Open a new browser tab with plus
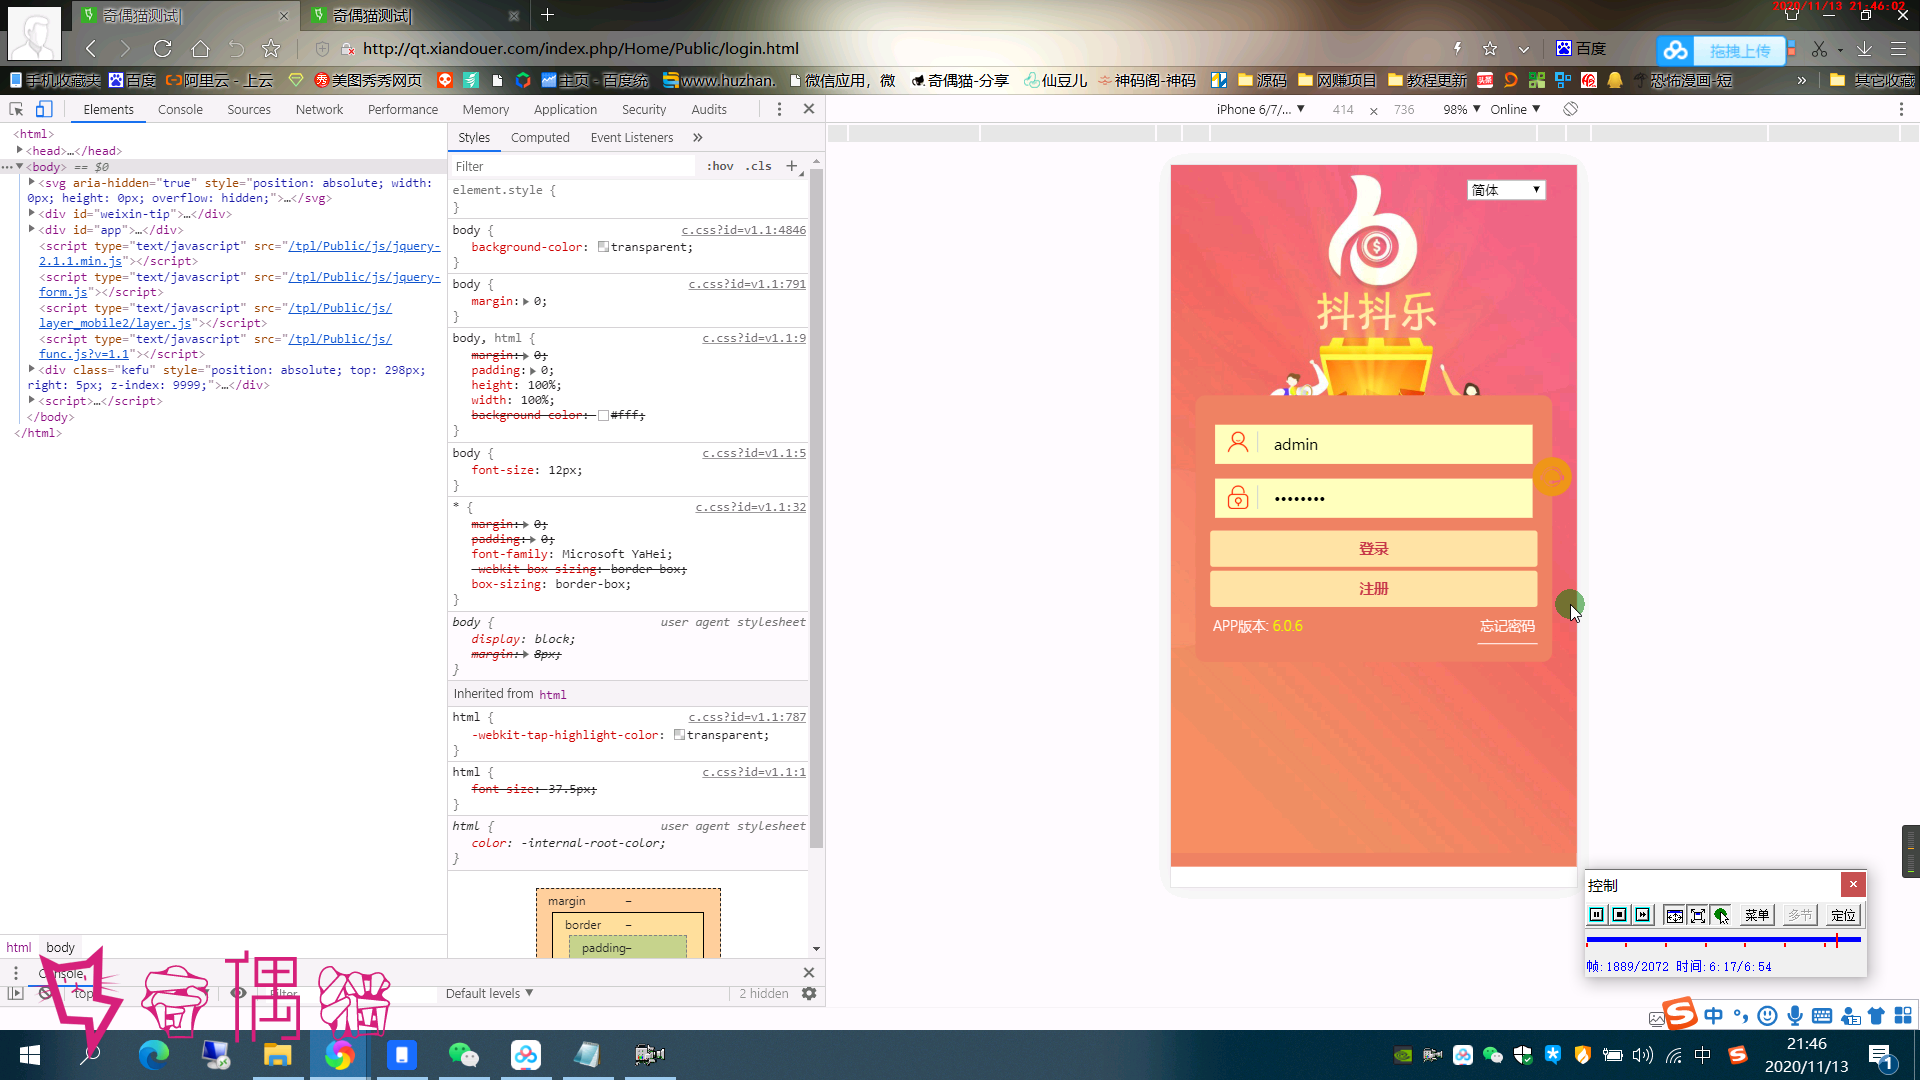 [x=547, y=15]
